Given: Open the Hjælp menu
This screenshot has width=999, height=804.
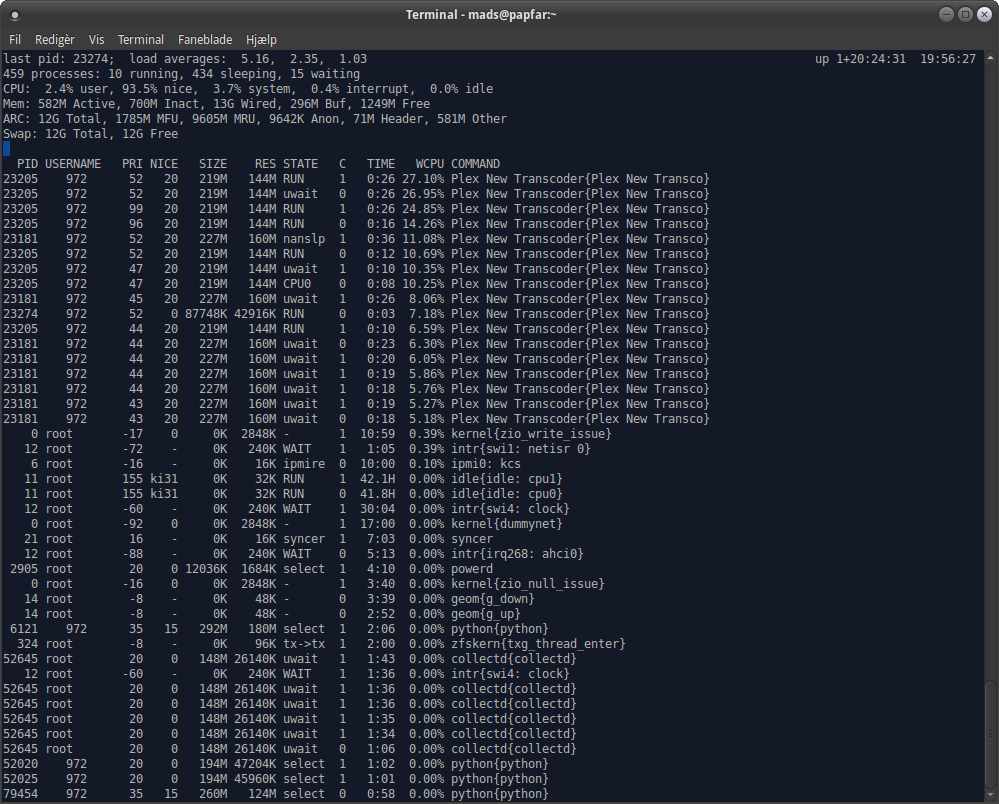Looking at the screenshot, I should coord(261,39).
